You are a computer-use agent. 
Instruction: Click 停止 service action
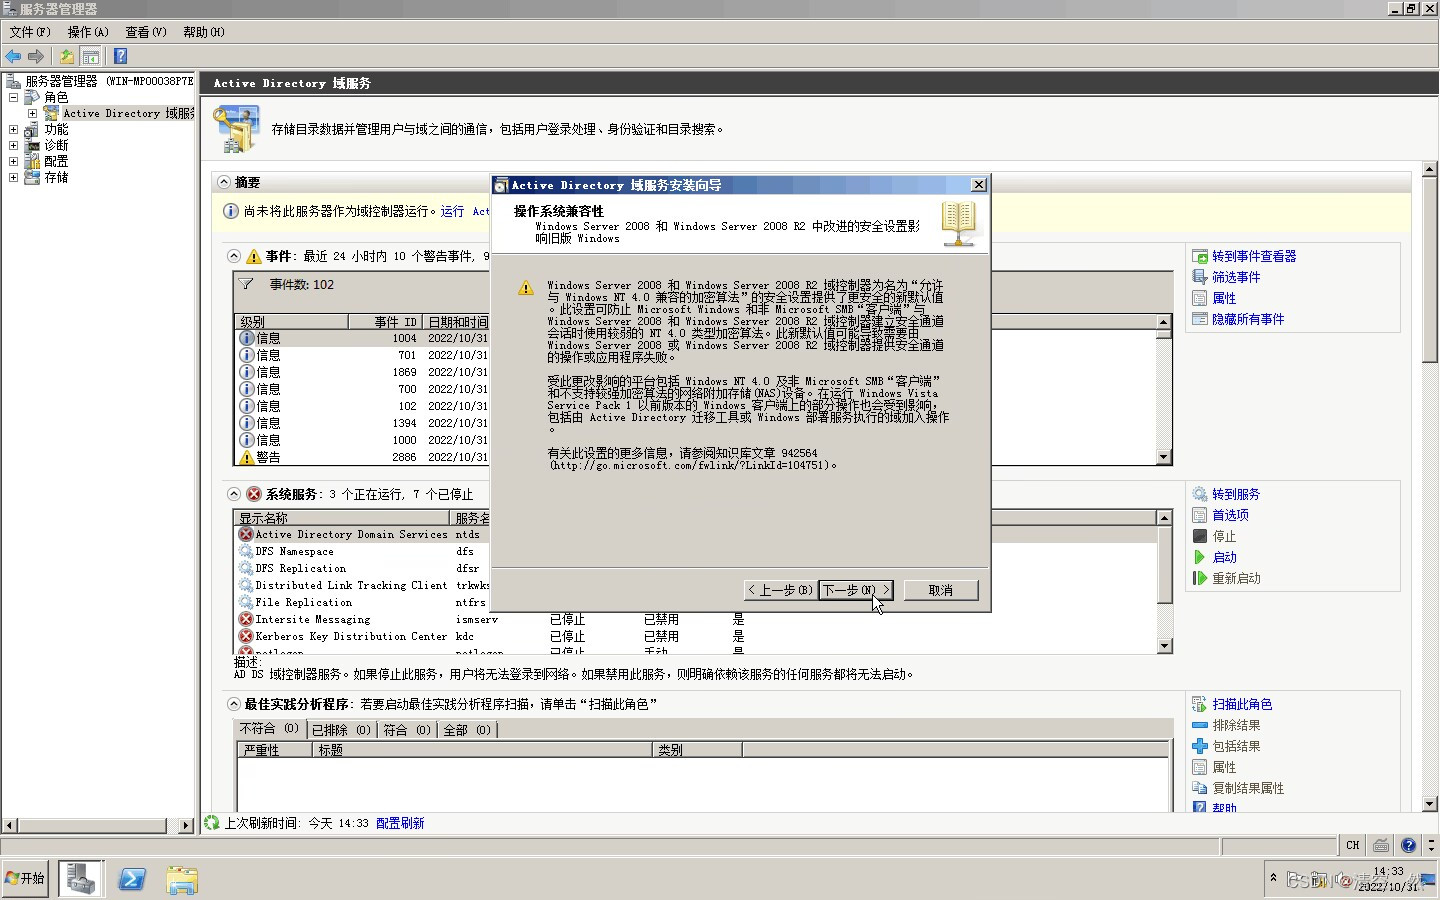pos(1224,536)
